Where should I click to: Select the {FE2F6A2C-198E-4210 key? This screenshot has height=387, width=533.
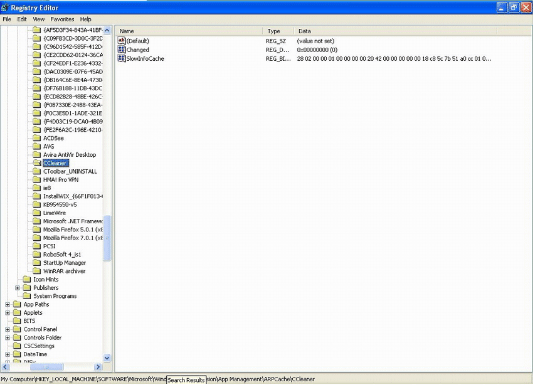73,130
